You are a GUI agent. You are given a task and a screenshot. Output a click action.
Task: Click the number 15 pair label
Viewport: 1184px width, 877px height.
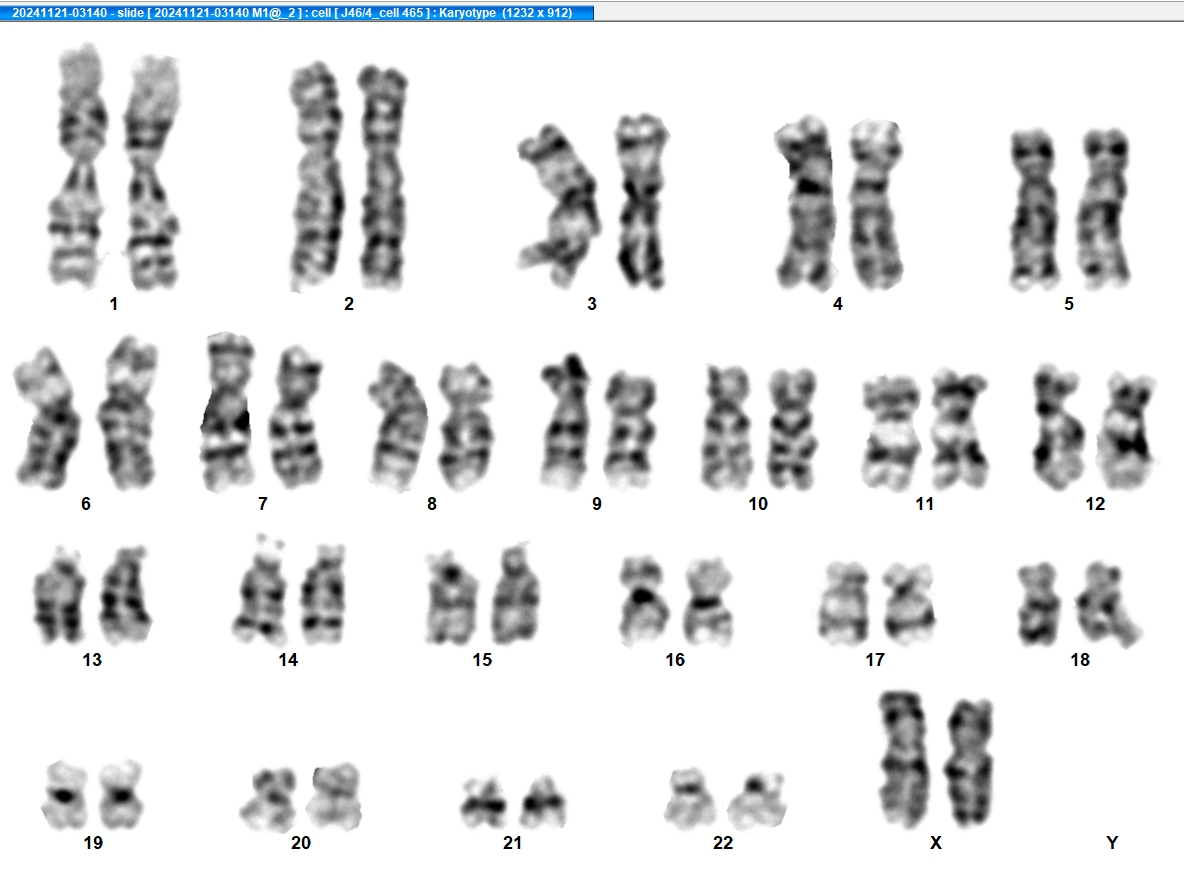482,660
